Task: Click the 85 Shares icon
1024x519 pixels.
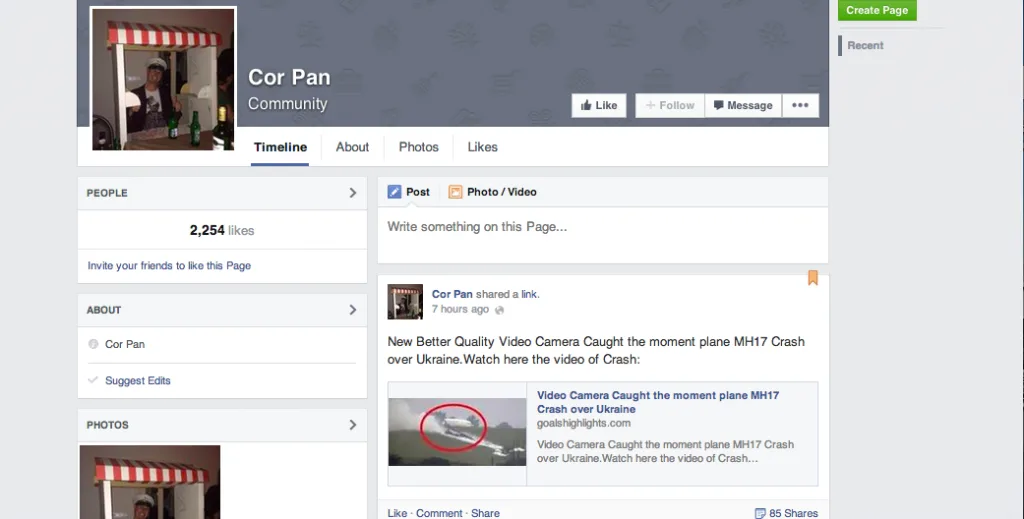Action: [x=760, y=513]
